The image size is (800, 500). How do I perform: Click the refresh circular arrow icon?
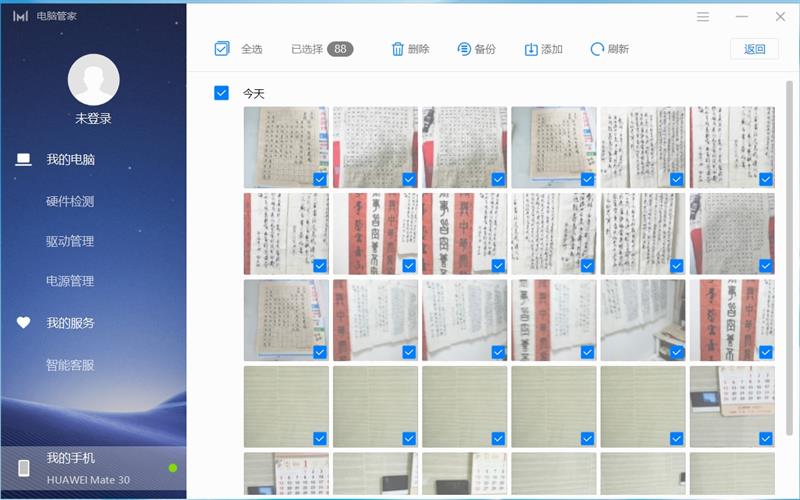point(597,49)
